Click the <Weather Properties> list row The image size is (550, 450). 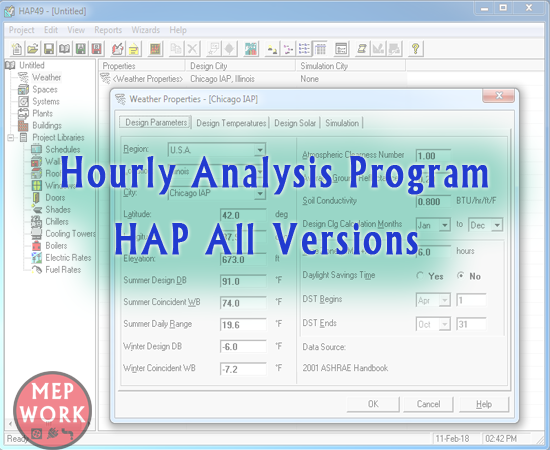(253, 79)
